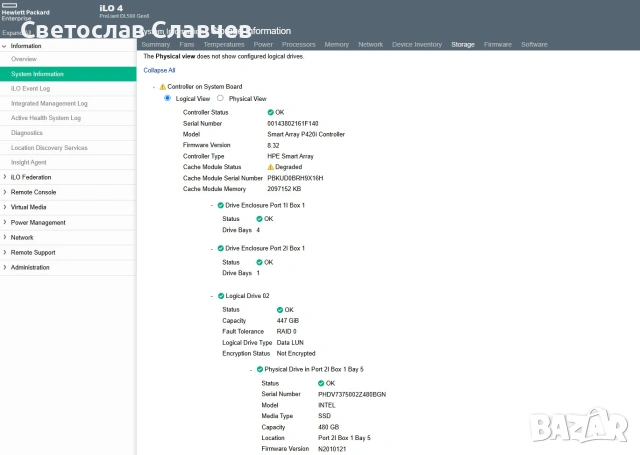The height and width of the screenshot is (455, 640).
Task: Open the Fans tab
Action: tap(187, 44)
